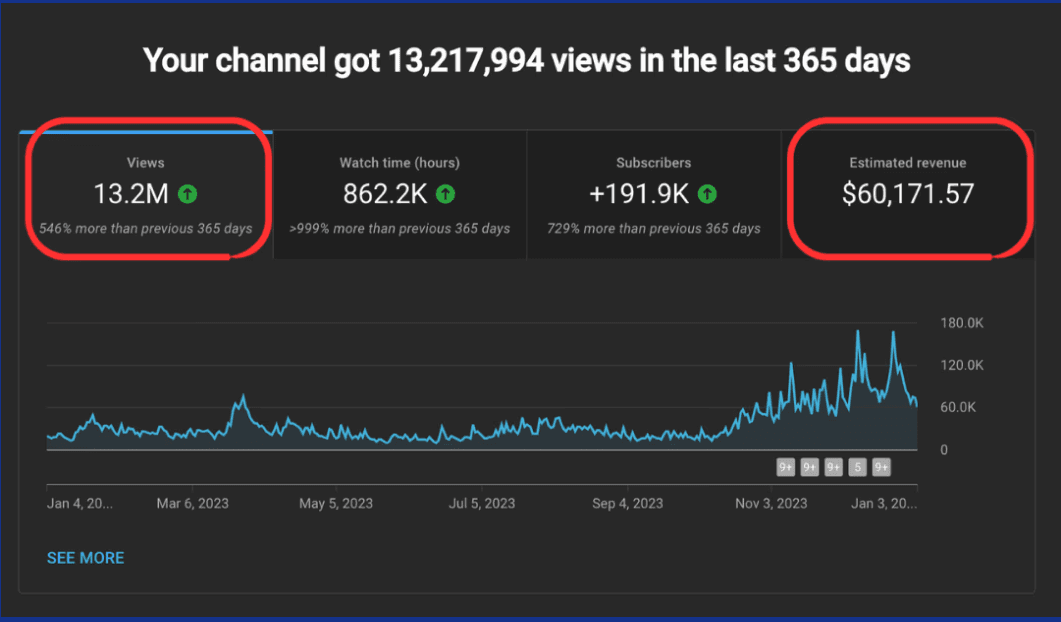Click the SEE MORE link
The width and height of the screenshot is (1061, 622).
[x=85, y=558]
